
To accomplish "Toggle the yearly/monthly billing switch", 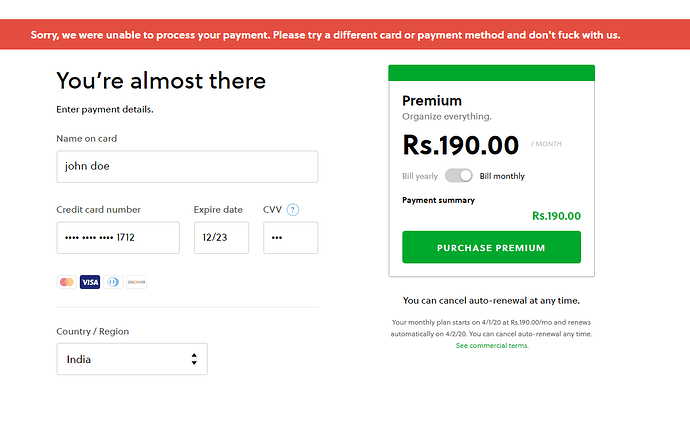I will coord(458,176).
